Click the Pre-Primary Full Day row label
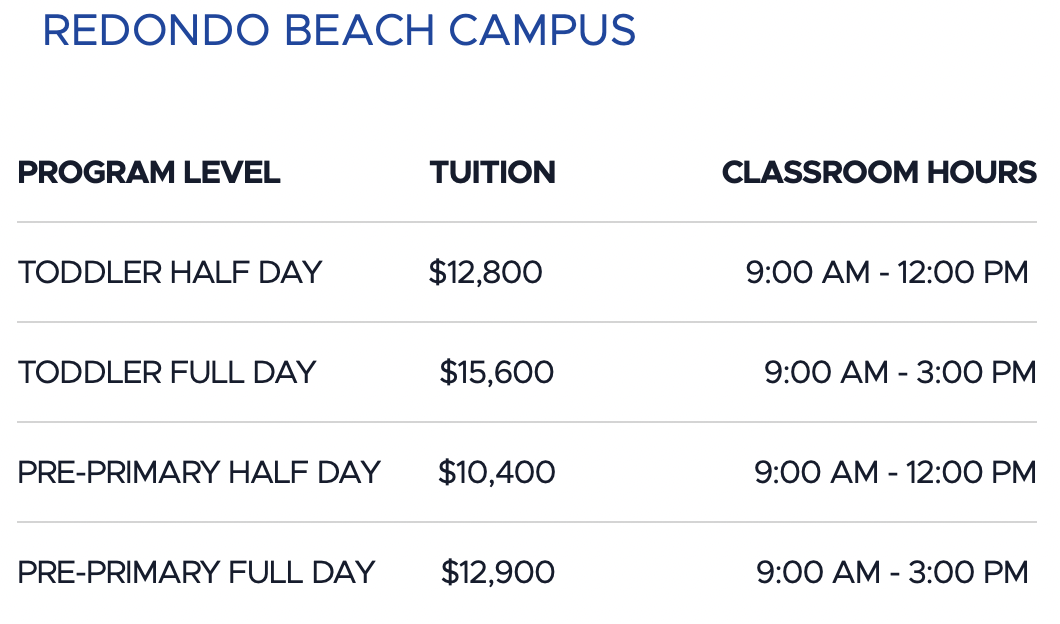This screenshot has width=1060, height=624. coord(196,573)
